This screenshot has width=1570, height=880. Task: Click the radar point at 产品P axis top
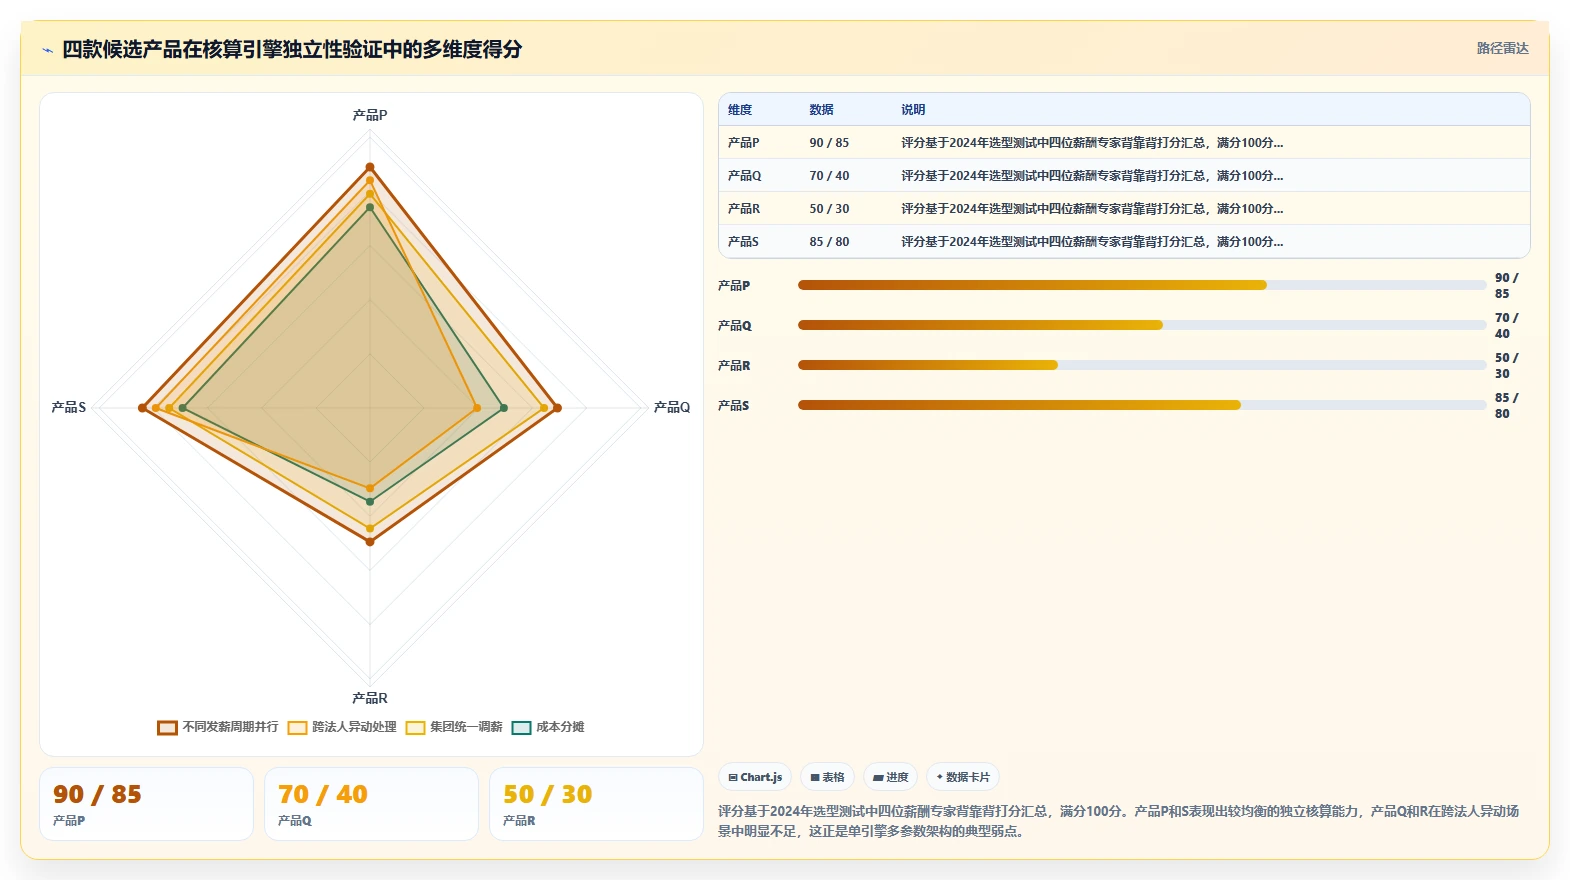click(x=370, y=167)
